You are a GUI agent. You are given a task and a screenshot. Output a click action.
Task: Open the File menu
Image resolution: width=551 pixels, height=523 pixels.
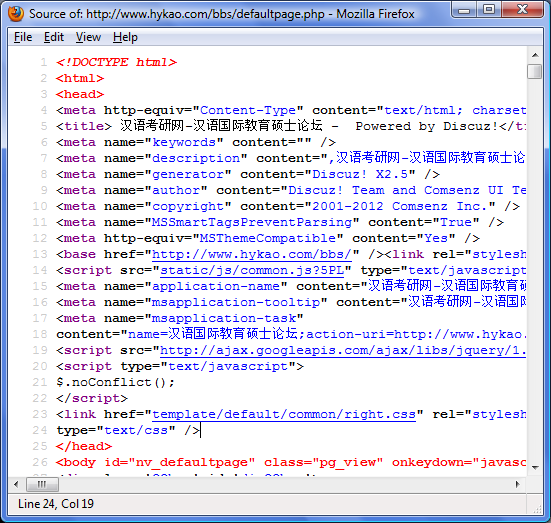[23, 37]
